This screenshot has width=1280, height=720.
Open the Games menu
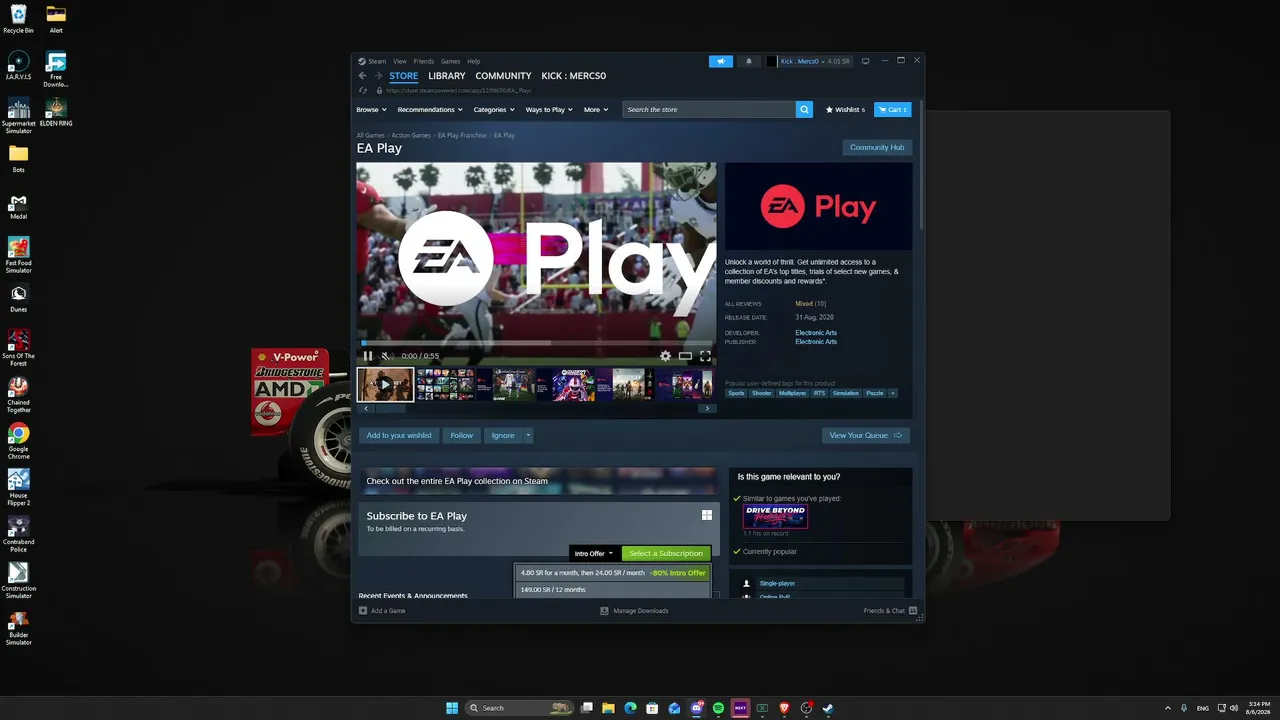[x=451, y=61]
